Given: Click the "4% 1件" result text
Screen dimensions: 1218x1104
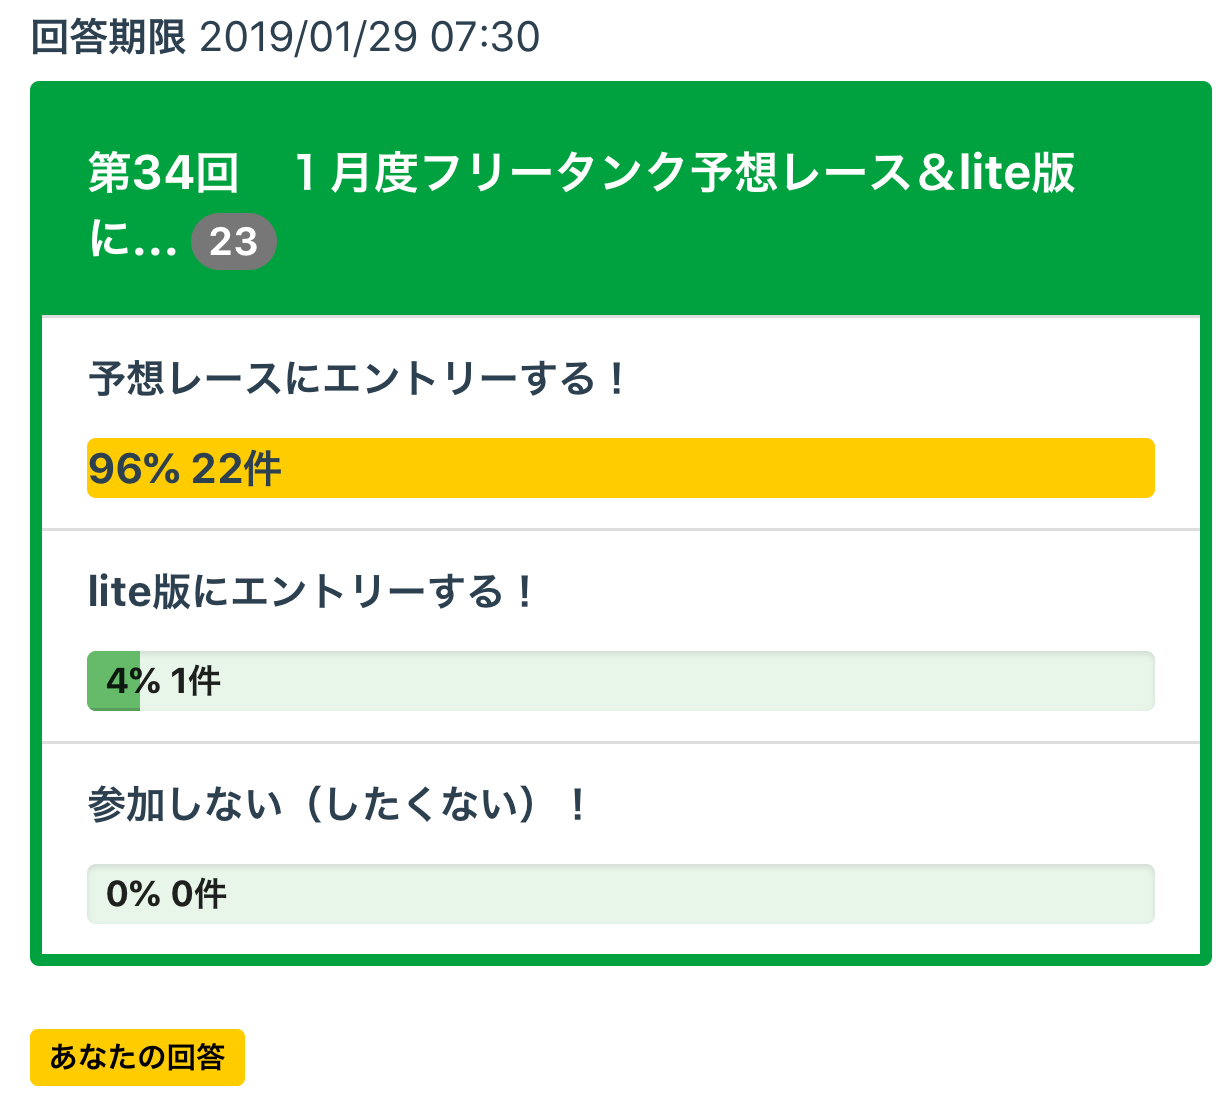Looking at the screenshot, I should 163,681.
